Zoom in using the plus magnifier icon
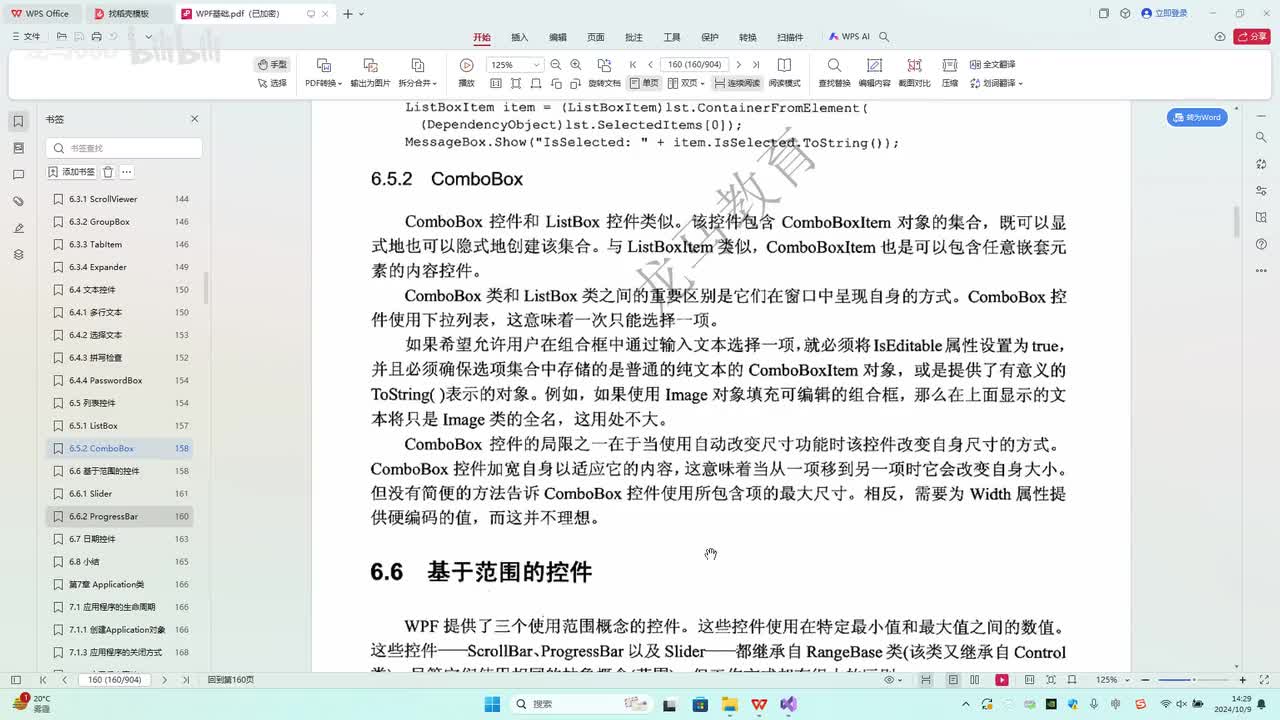This screenshot has height=720, width=1280. 575,64
